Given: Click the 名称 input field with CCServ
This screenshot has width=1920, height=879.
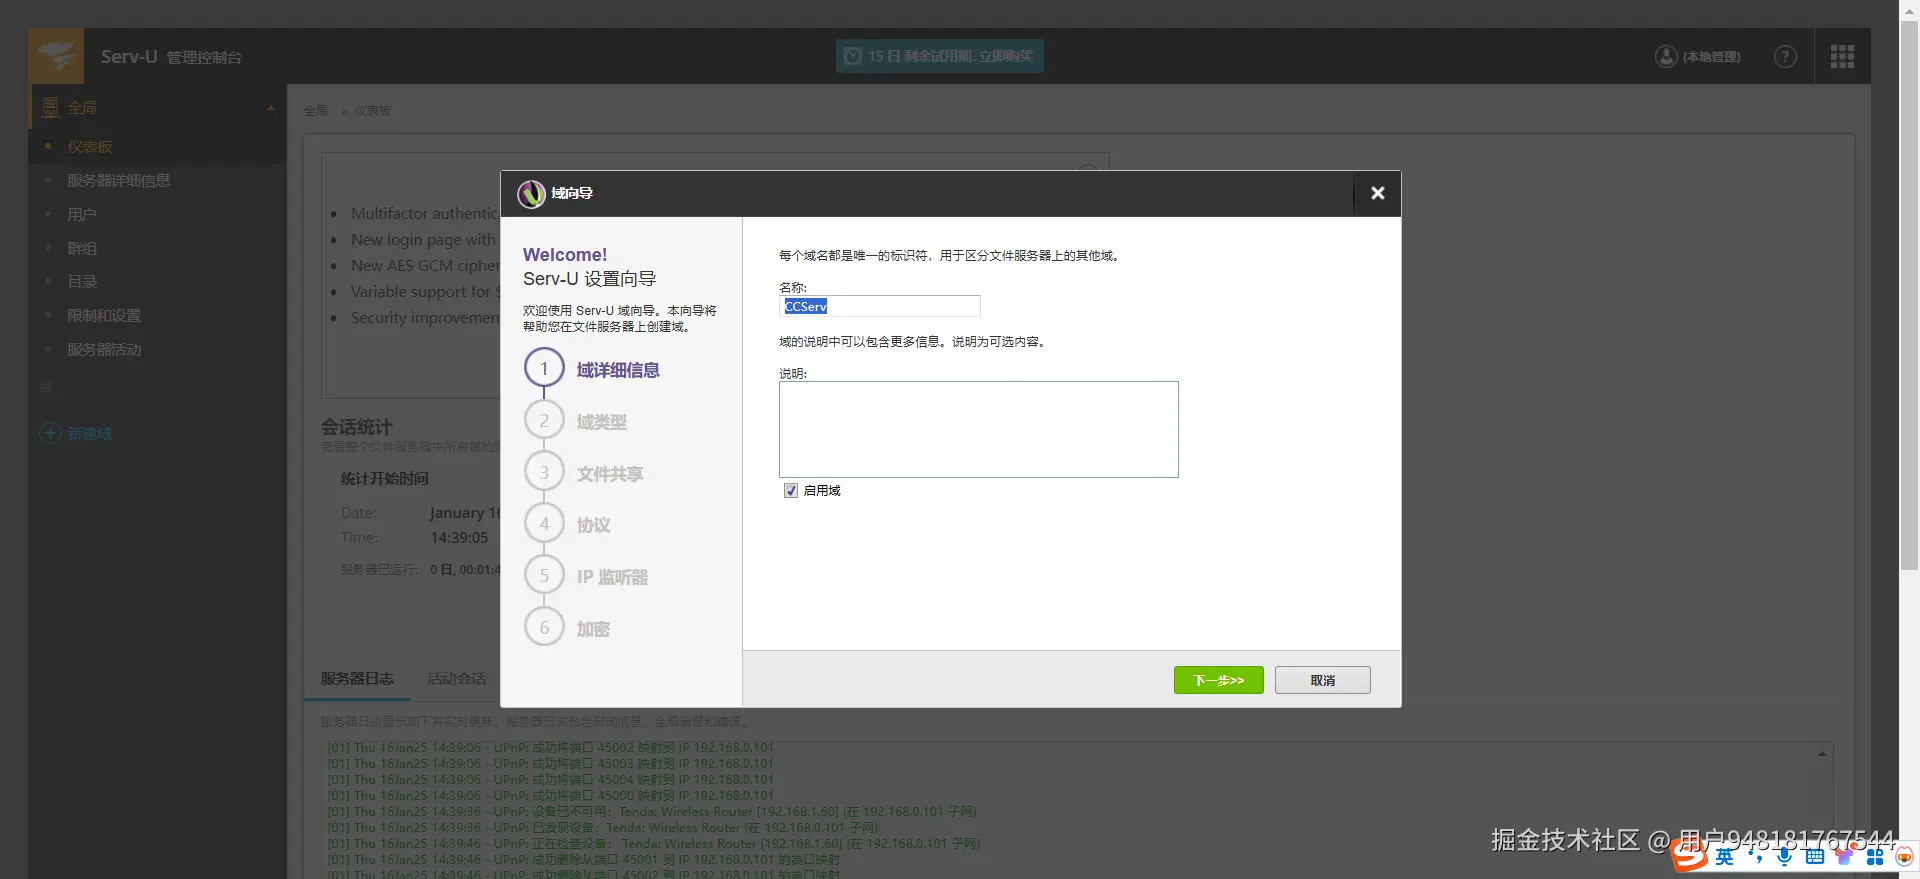Looking at the screenshot, I should 880,306.
